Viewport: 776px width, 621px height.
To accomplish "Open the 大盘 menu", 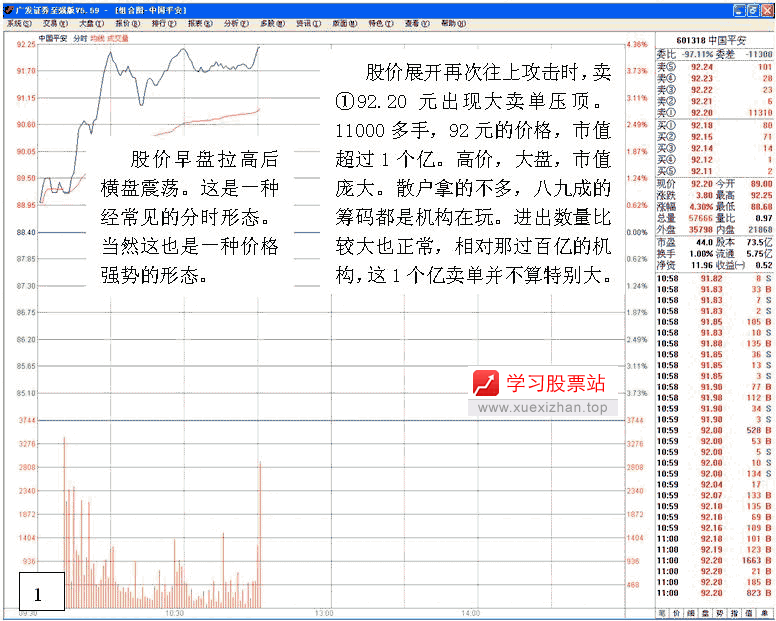I will click(x=92, y=23).
